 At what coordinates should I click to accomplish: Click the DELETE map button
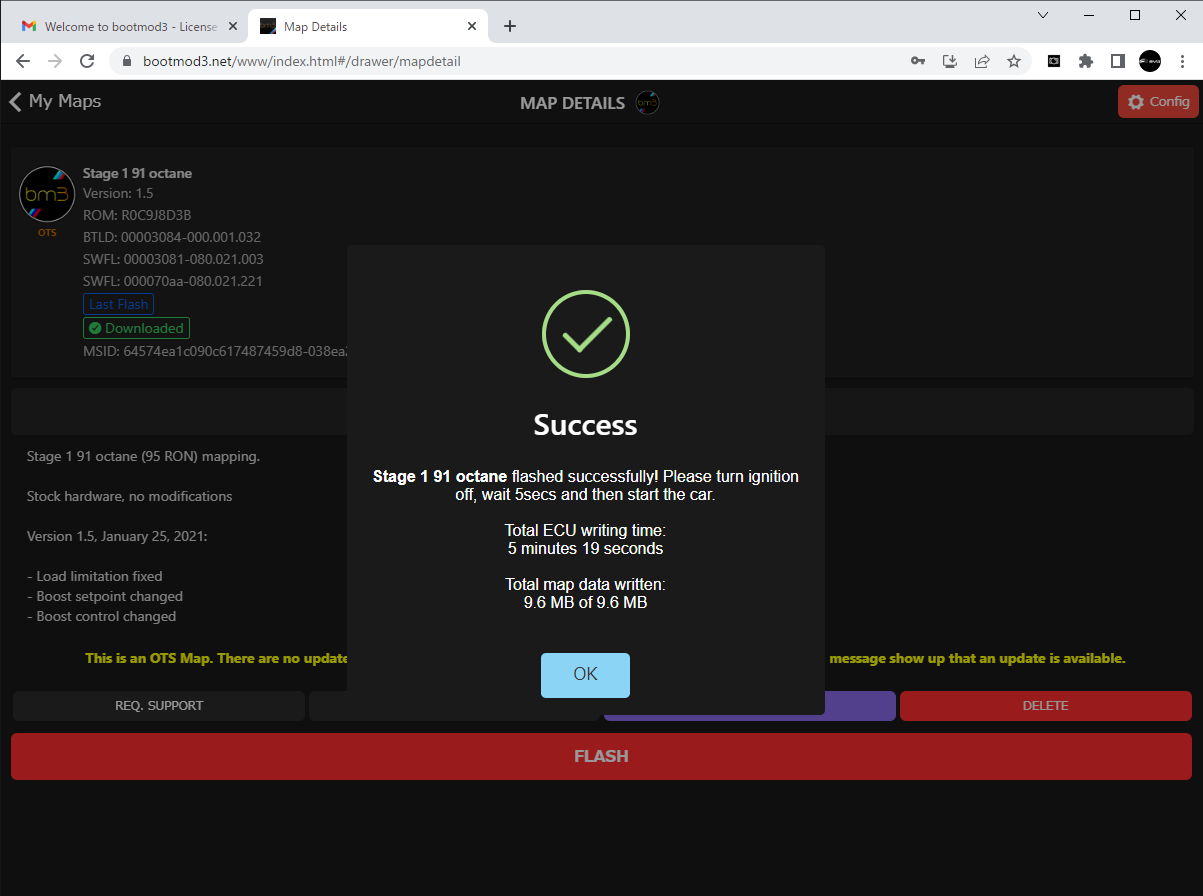point(1045,706)
